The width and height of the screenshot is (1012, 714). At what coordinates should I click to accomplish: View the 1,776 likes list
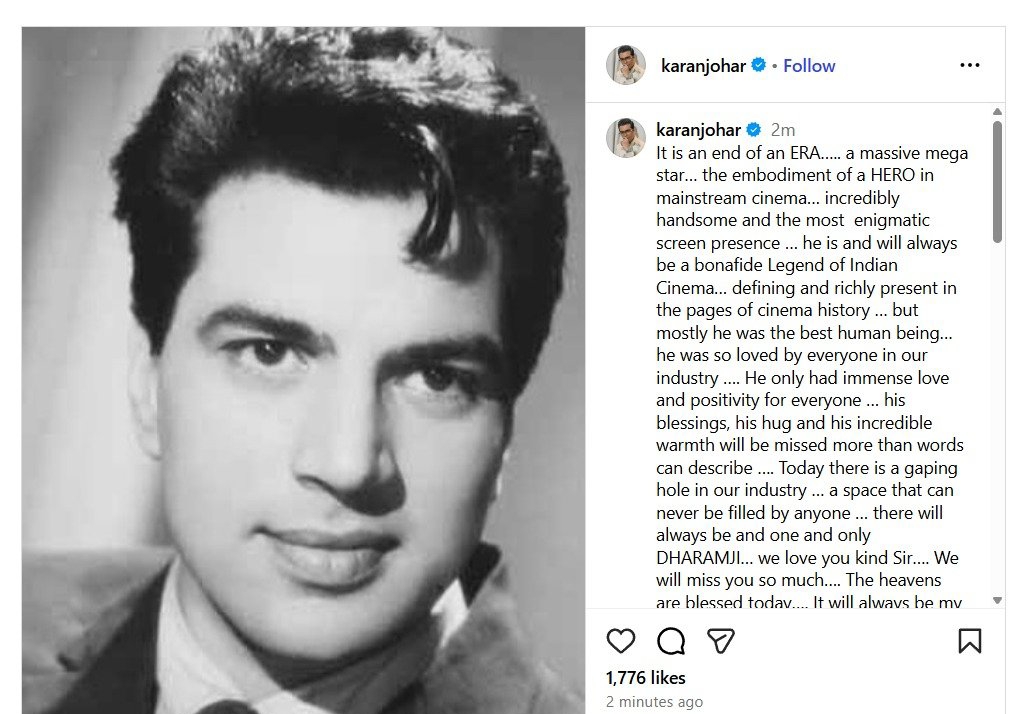coord(646,679)
